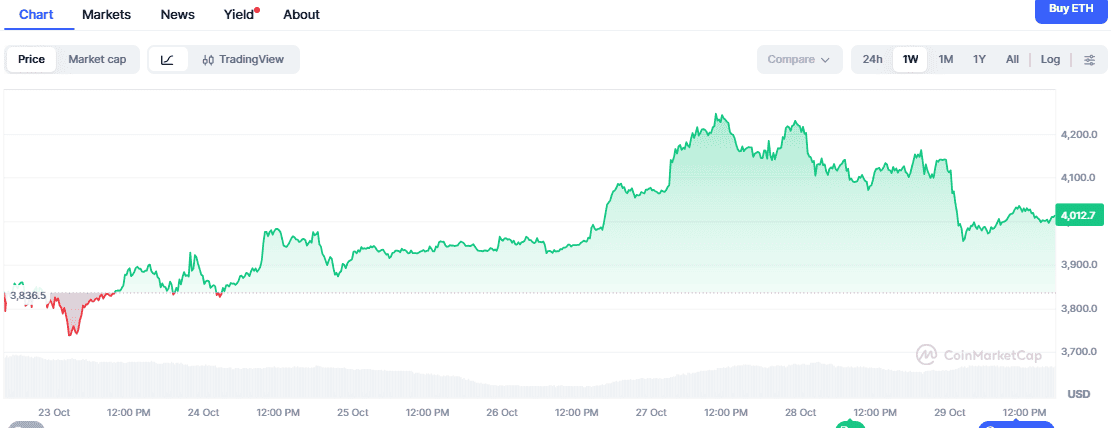
Task: Open the Markets tab
Action: (106, 14)
